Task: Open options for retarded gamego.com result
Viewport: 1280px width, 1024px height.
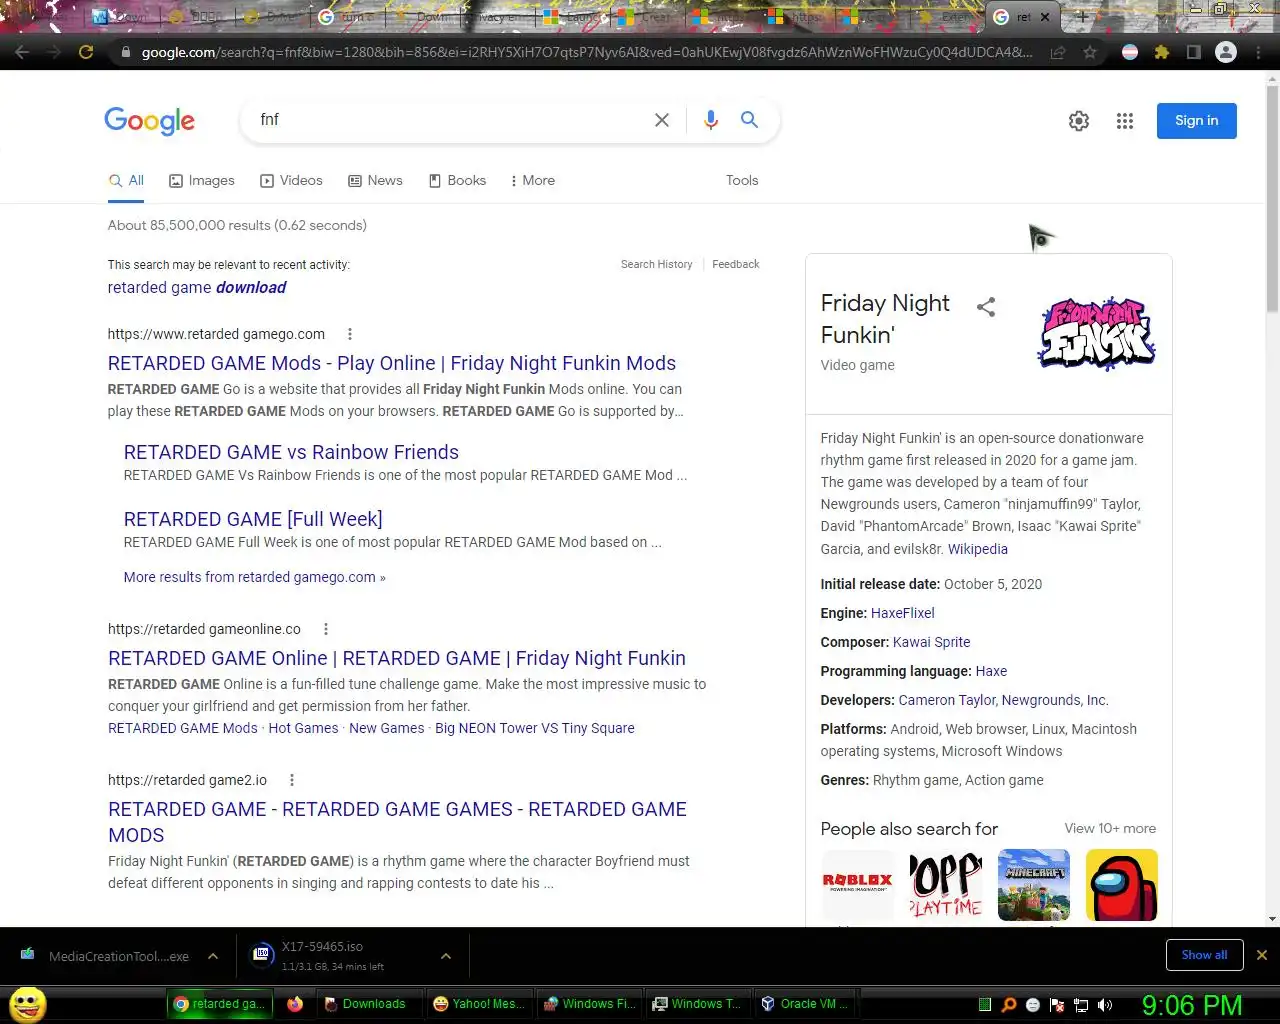Action: coord(349,334)
